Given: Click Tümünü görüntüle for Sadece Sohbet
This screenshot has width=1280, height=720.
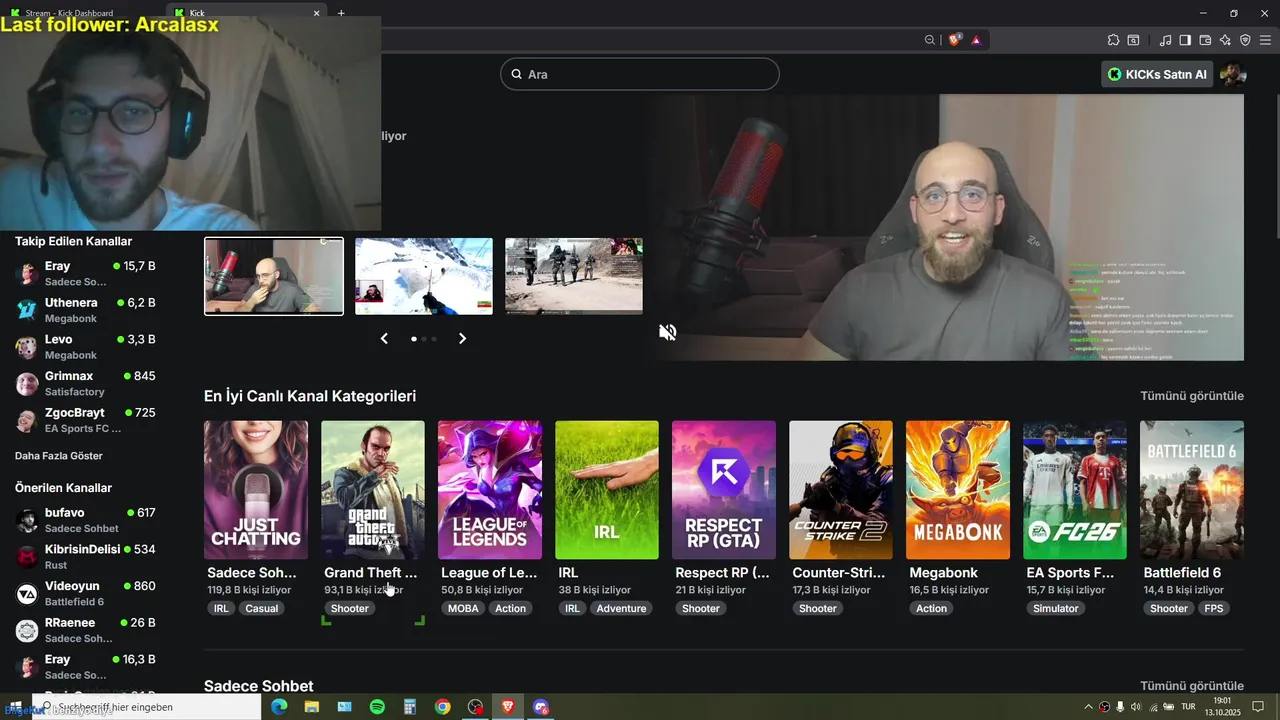Looking at the screenshot, I should pos(1192,686).
